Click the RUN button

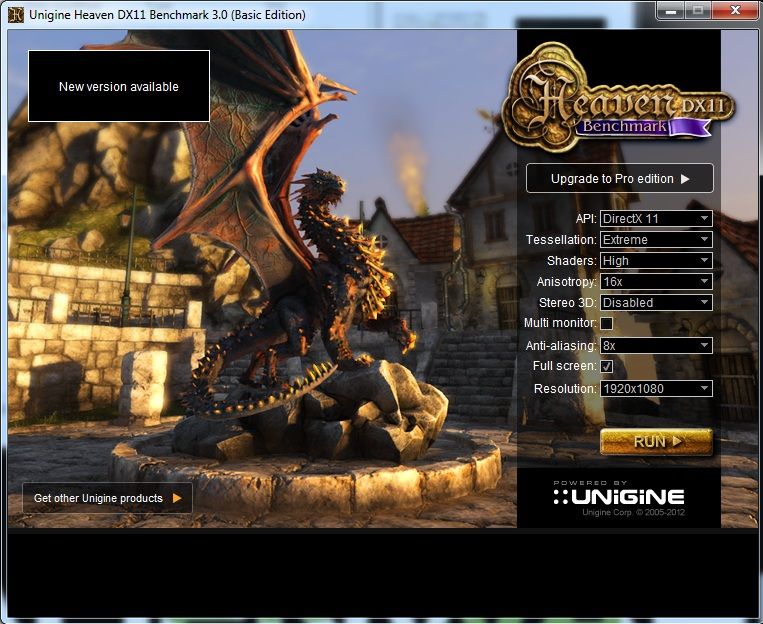656,442
